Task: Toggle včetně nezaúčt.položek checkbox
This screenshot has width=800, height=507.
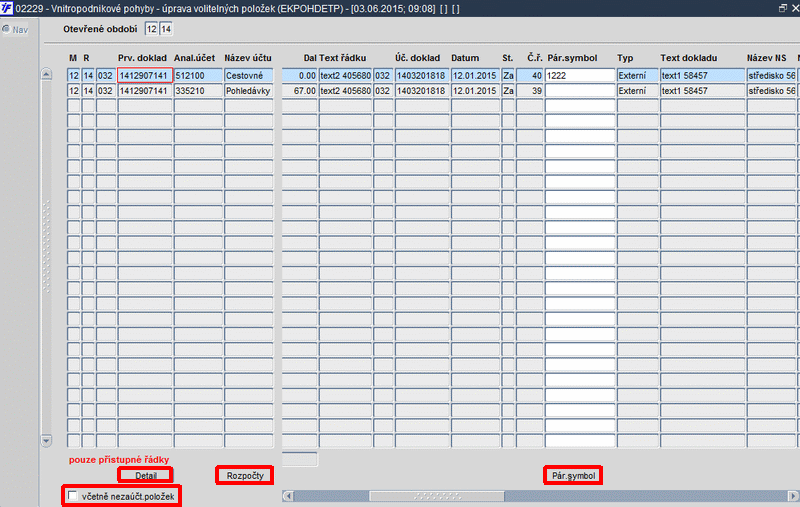Action: click(73, 496)
